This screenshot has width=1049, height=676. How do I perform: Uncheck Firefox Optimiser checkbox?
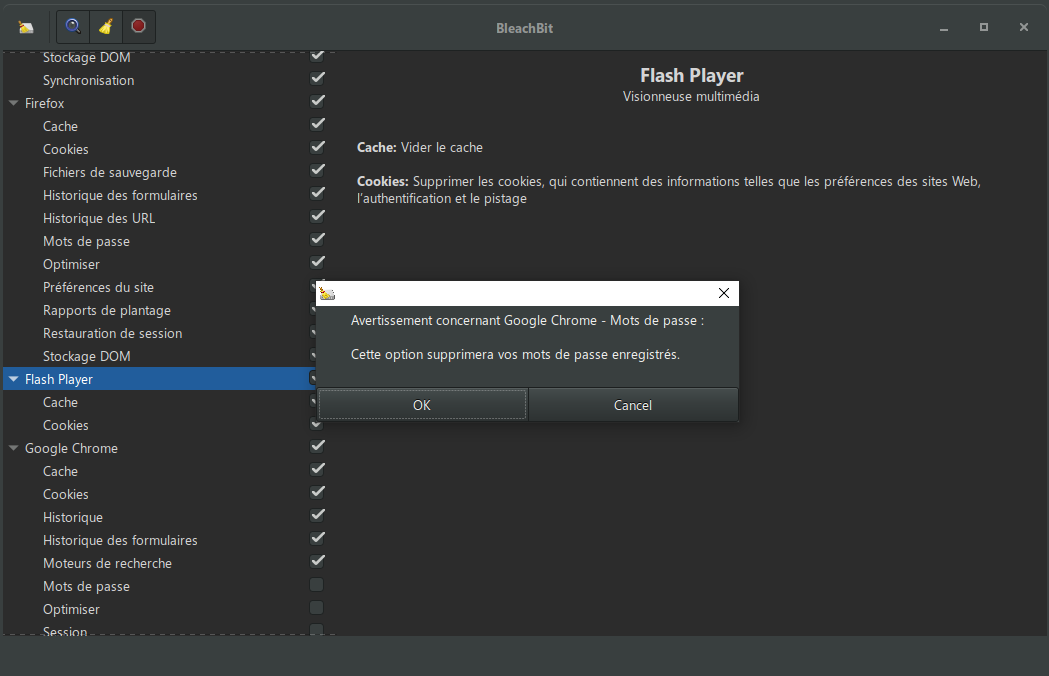[317, 262]
